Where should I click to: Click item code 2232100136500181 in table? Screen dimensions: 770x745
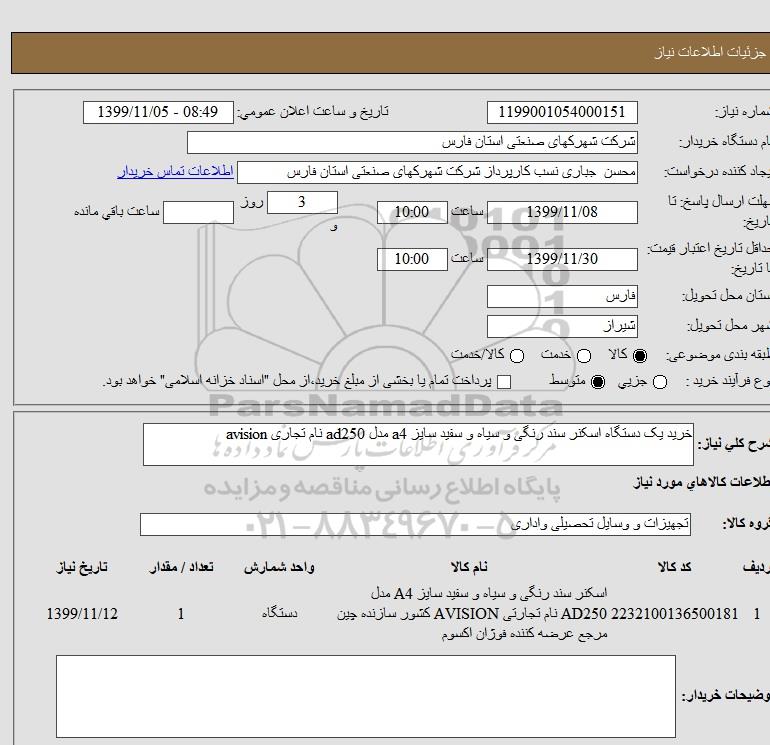tap(674, 614)
